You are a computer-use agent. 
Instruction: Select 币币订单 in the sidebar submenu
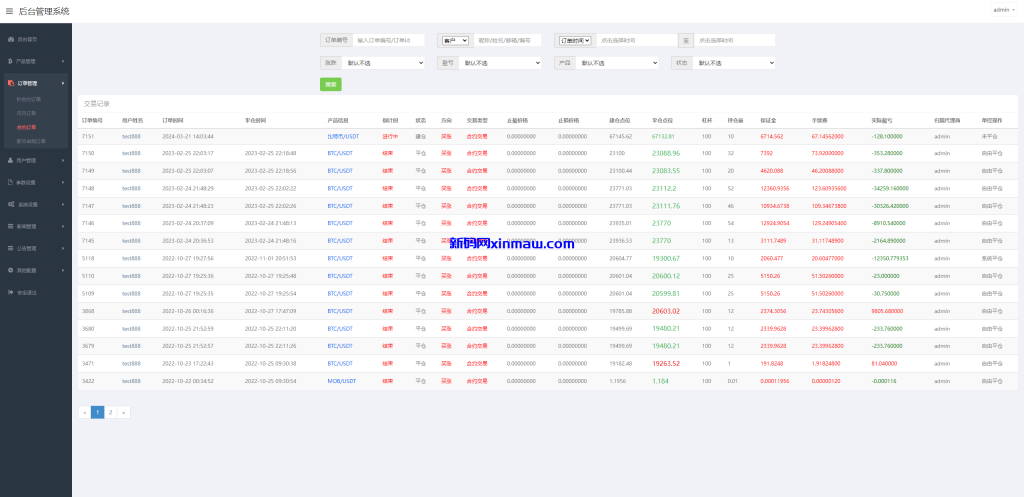pos(28,113)
